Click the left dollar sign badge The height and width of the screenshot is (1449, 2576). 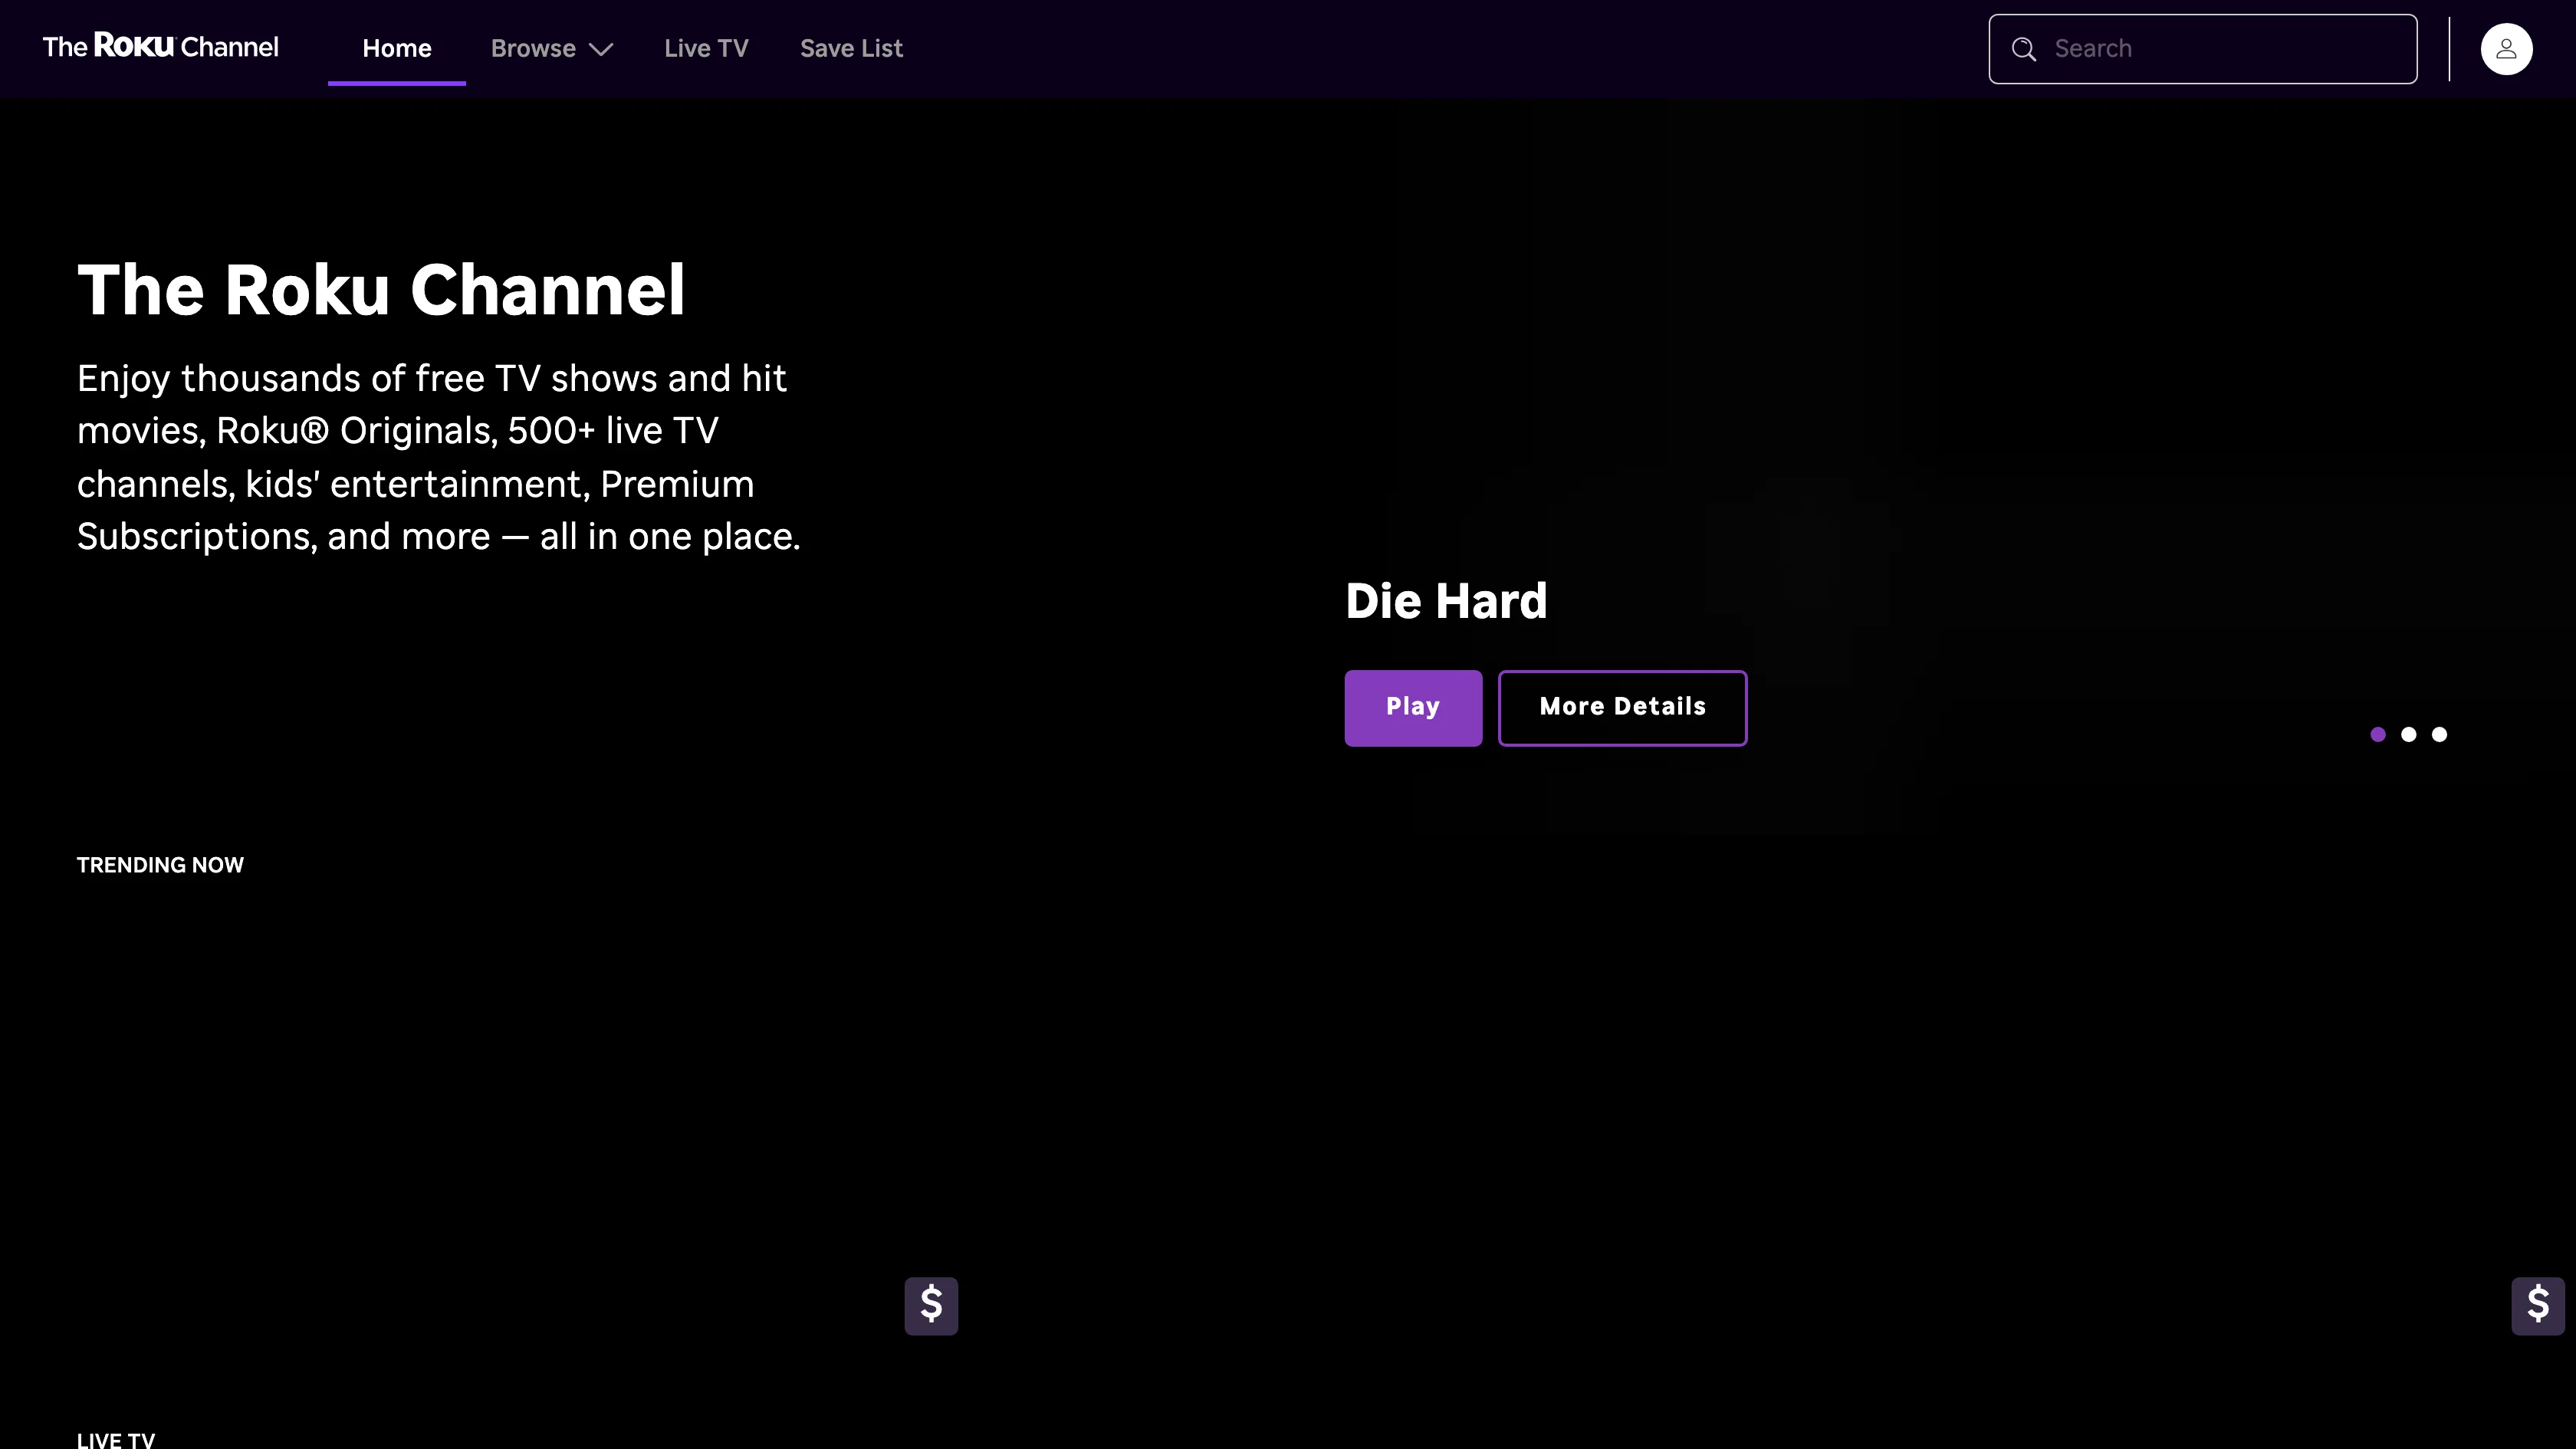pyautogui.click(x=931, y=1305)
